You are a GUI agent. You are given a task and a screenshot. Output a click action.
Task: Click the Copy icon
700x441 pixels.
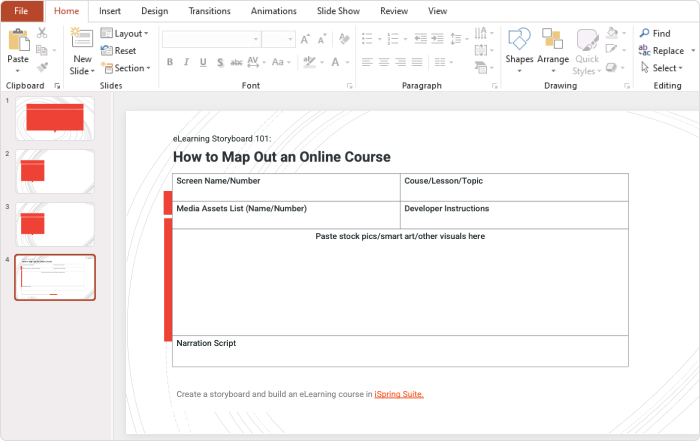(x=42, y=50)
